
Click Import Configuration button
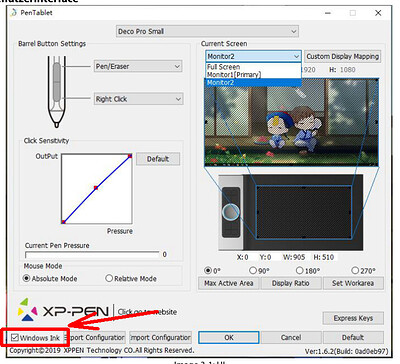tap(160, 337)
